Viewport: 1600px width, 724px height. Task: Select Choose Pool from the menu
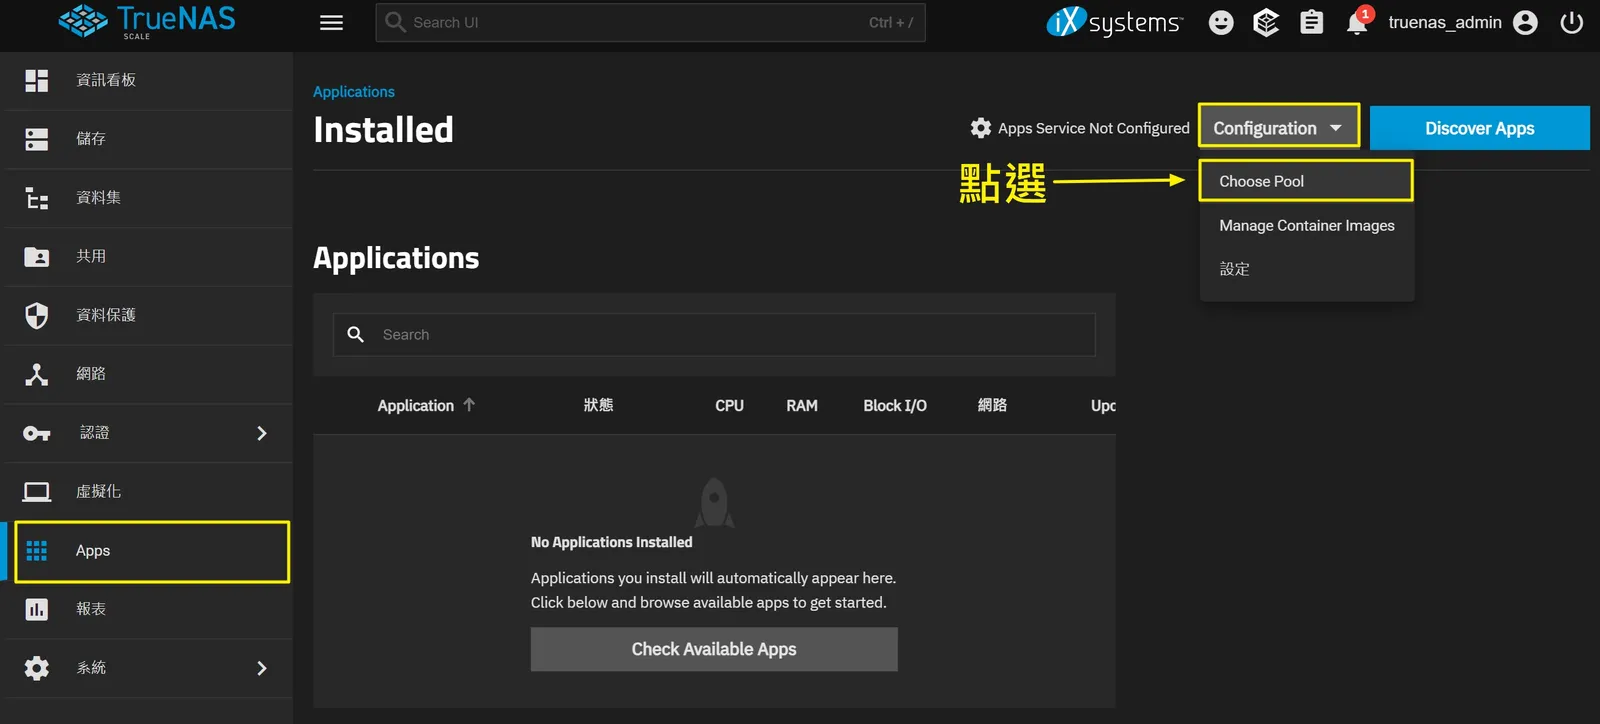click(x=1306, y=181)
